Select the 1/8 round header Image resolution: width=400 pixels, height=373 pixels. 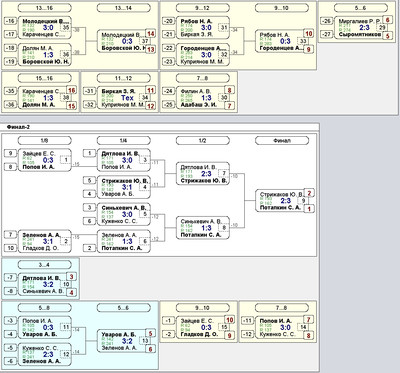pos(44,140)
